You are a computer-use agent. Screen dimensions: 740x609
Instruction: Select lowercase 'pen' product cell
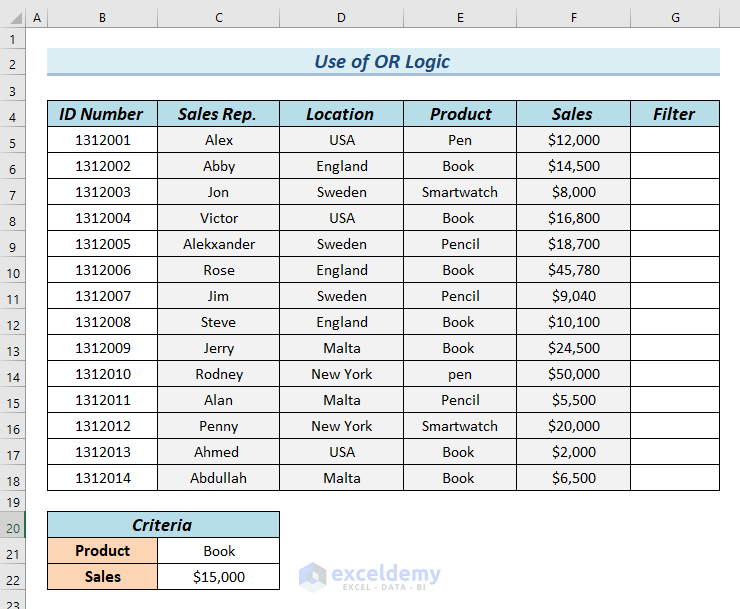(460, 373)
